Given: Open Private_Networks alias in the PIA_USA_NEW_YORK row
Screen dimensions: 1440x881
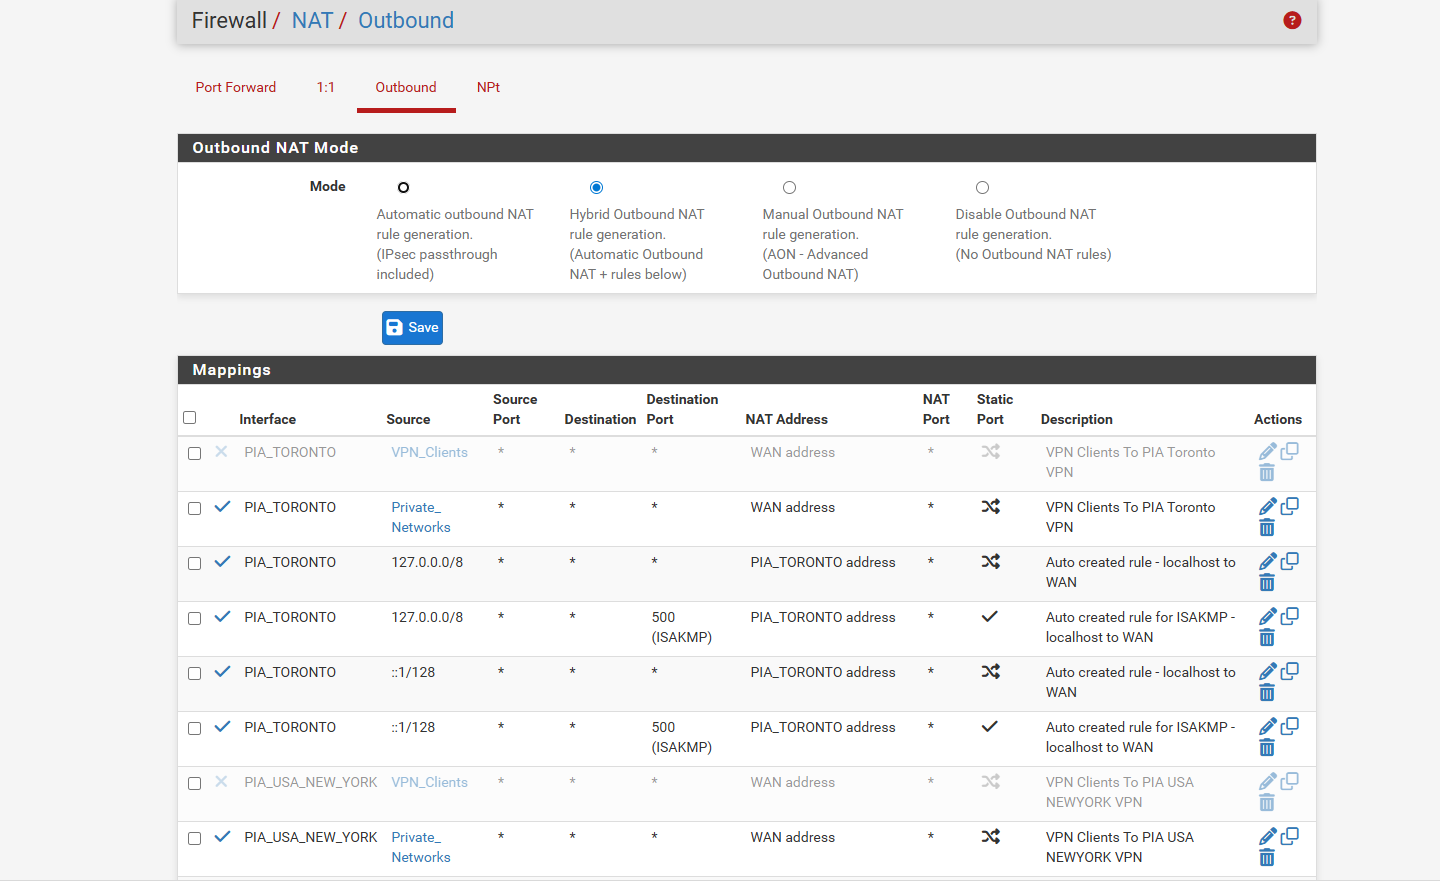Looking at the screenshot, I should pyautogui.click(x=421, y=847).
